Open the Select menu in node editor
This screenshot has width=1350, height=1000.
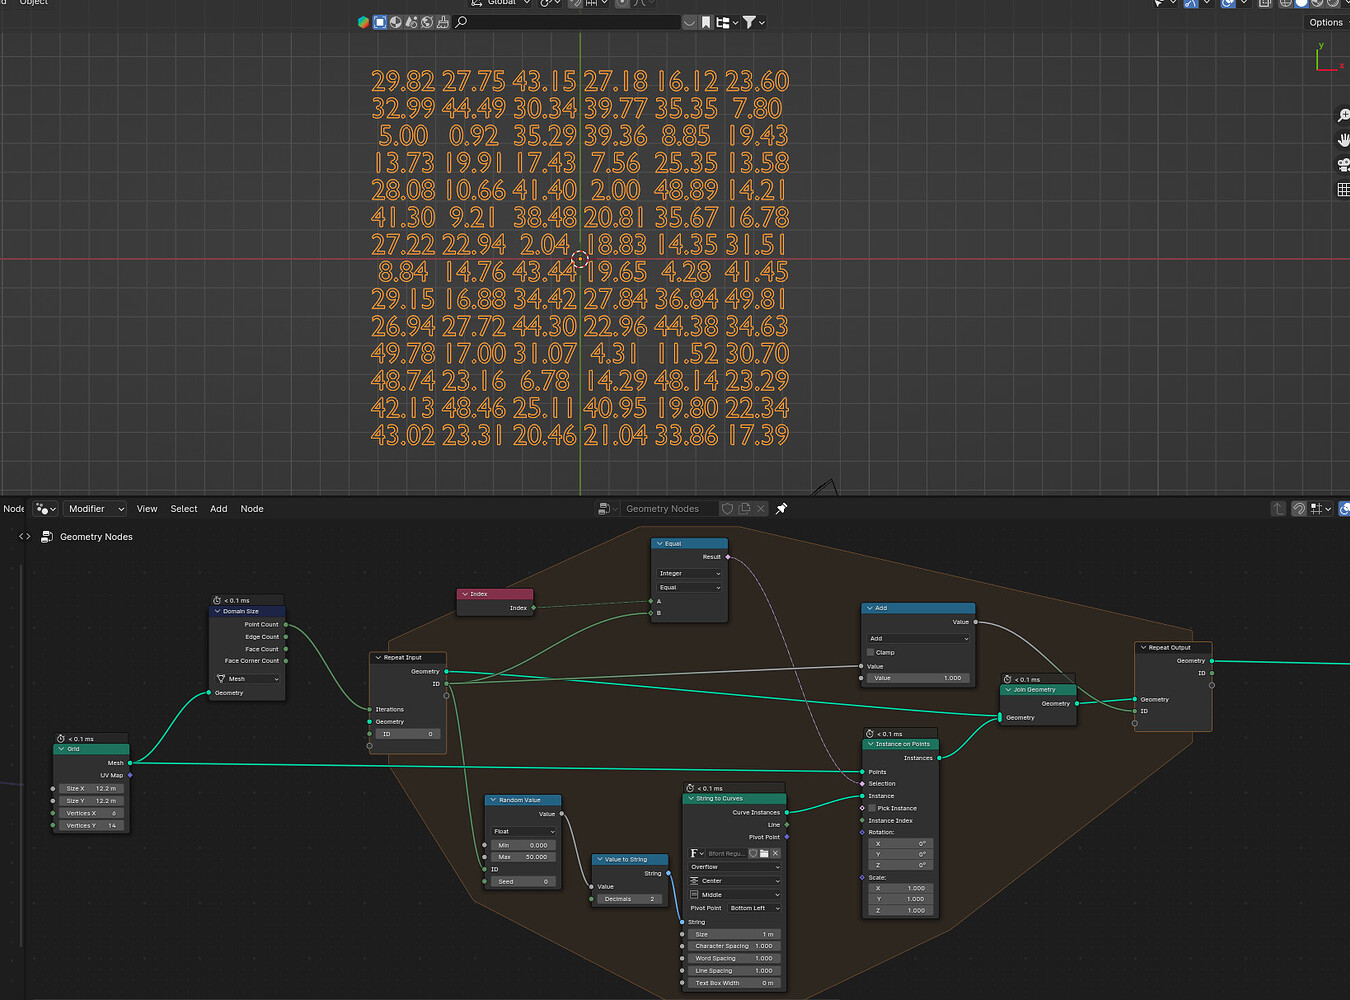(184, 509)
